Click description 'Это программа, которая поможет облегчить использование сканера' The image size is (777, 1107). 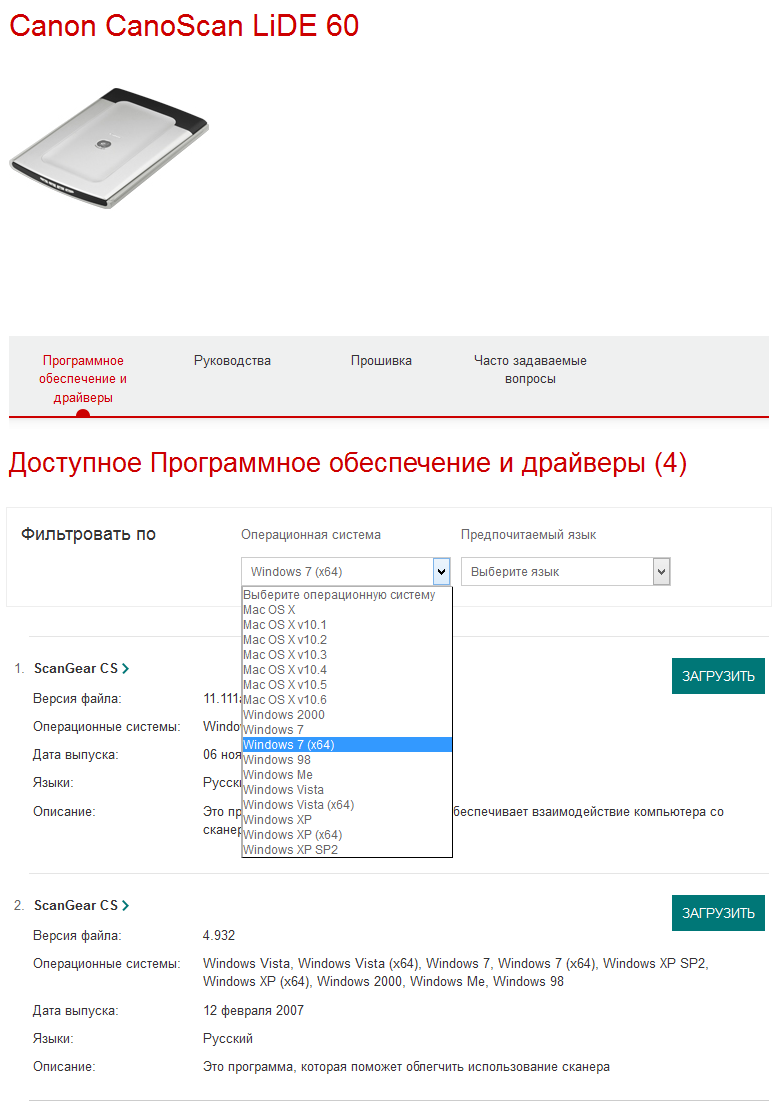pyautogui.click(x=406, y=1067)
